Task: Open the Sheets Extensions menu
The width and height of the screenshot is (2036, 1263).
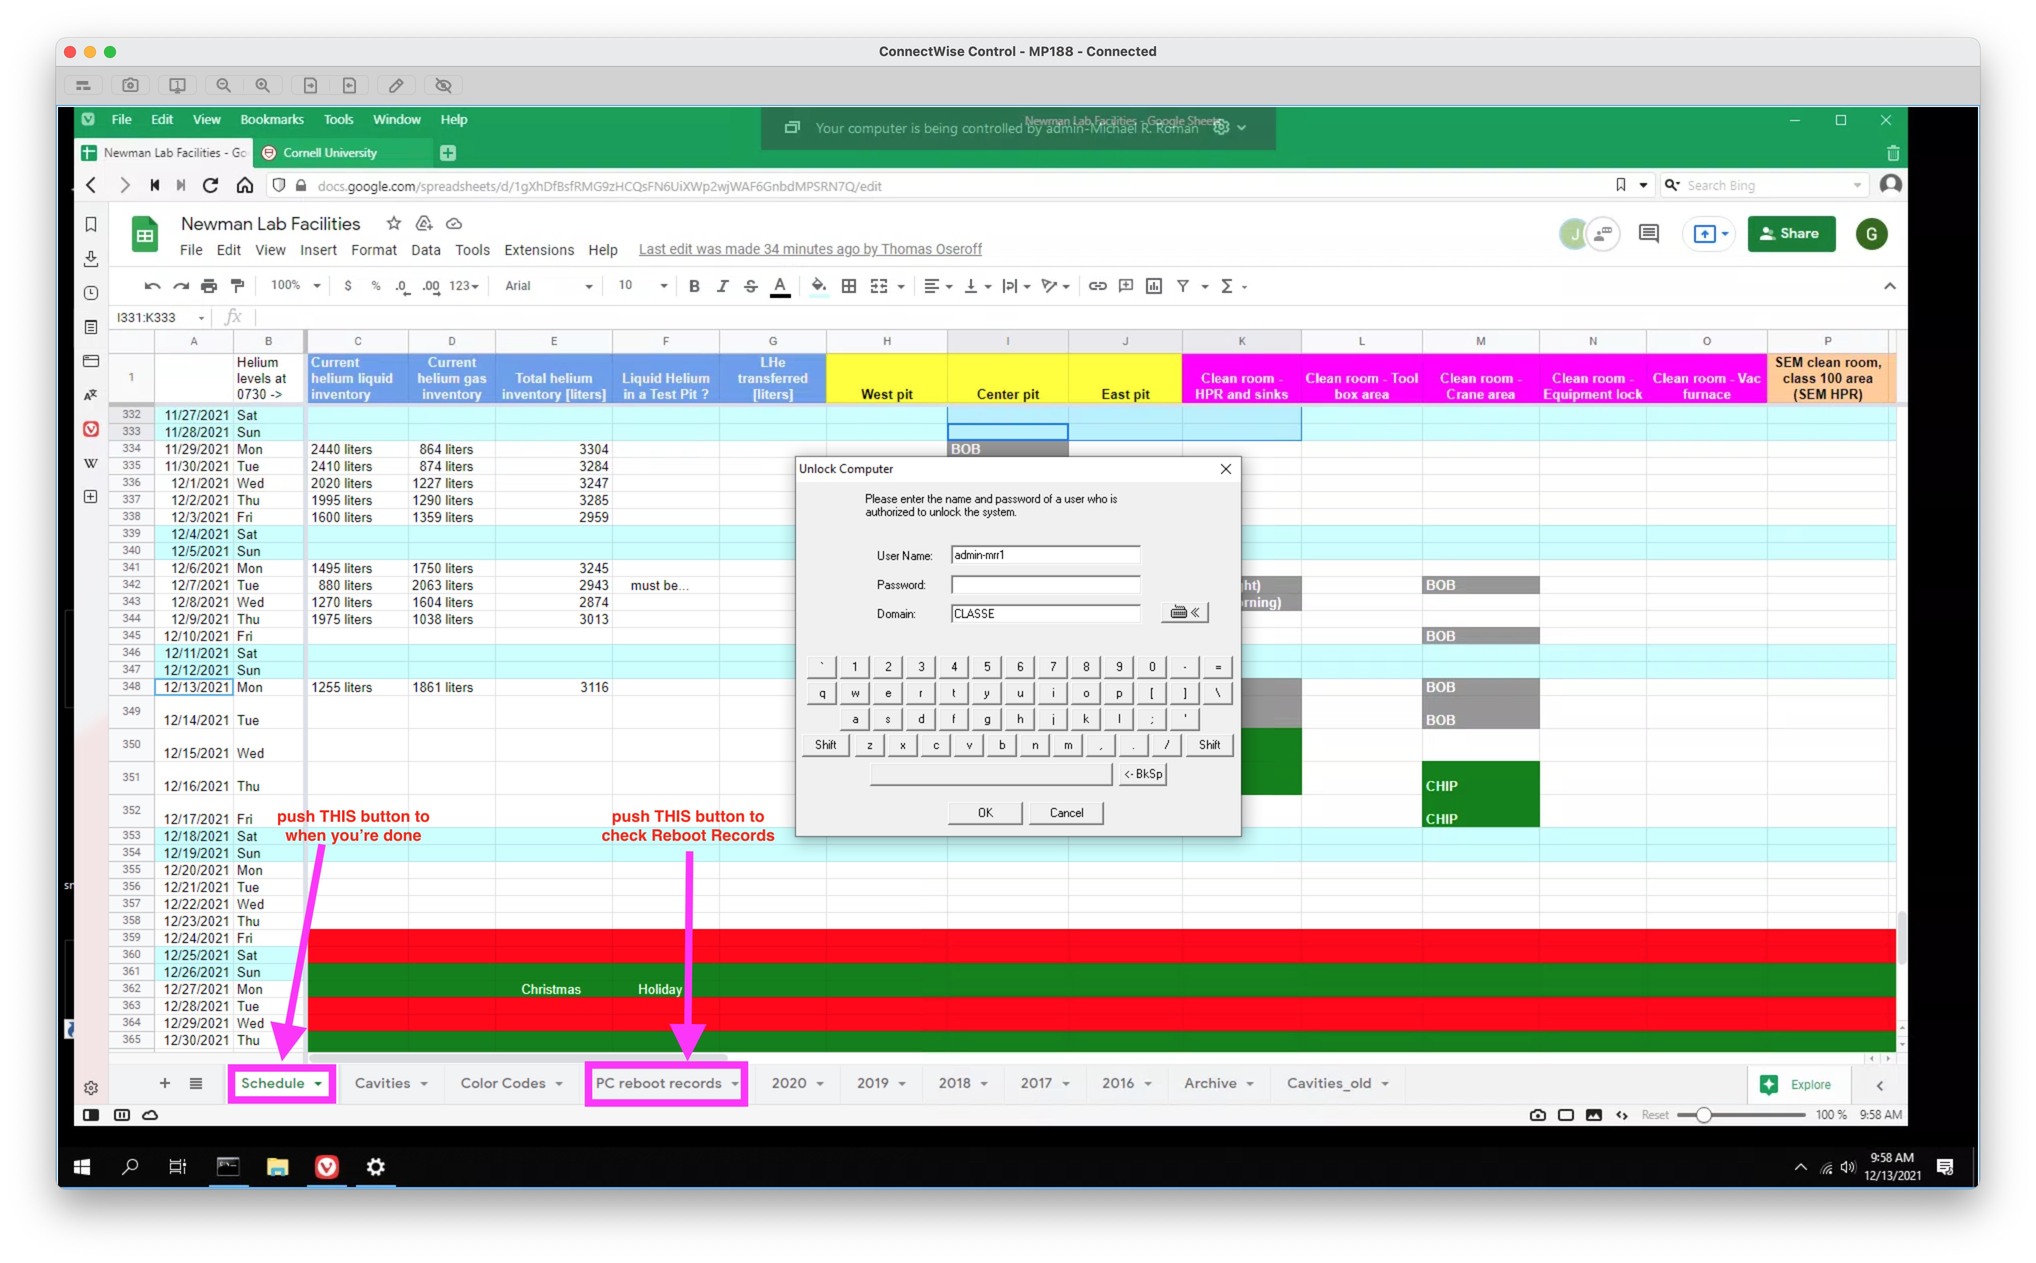Action: coord(538,250)
